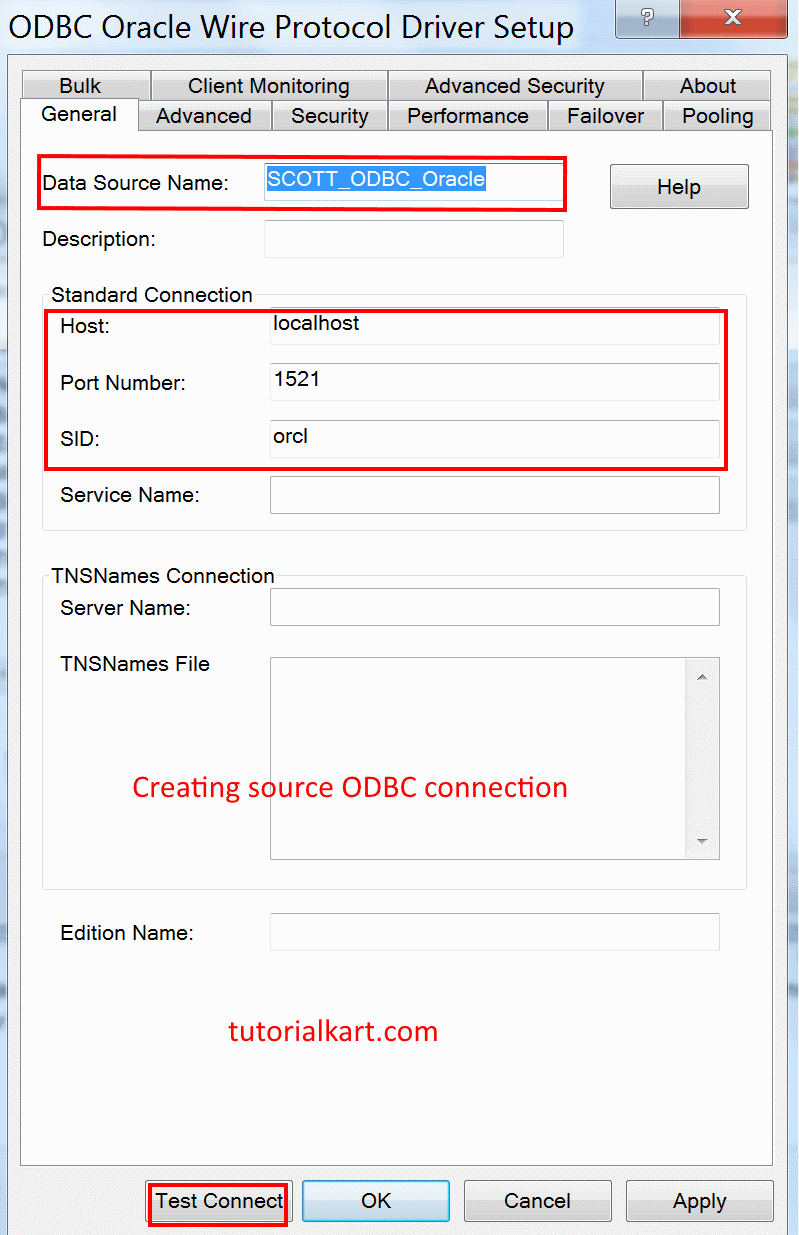Select the Performance tab
799x1235 pixels.
coord(468,116)
